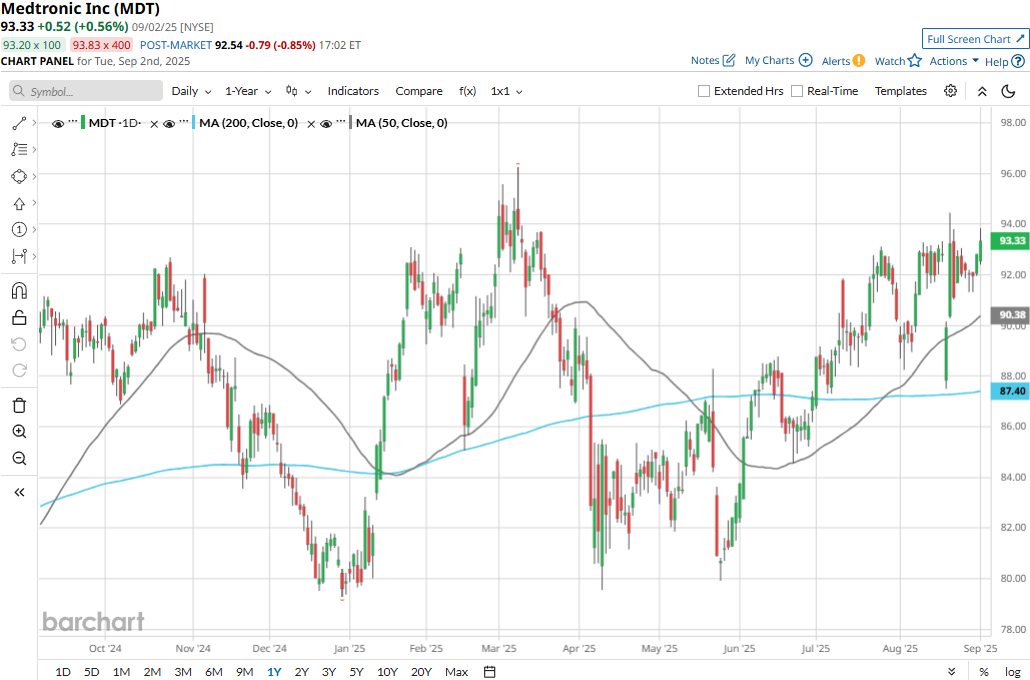The width and height of the screenshot is (1030, 680).
Task: Open the 1-Year period dropdown
Action: pyautogui.click(x=248, y=91)
